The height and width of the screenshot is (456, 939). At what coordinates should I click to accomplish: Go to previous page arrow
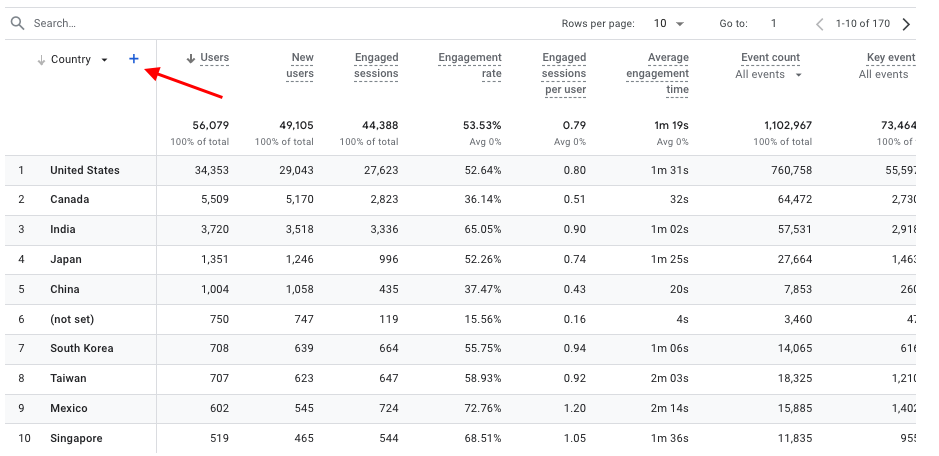820,23
